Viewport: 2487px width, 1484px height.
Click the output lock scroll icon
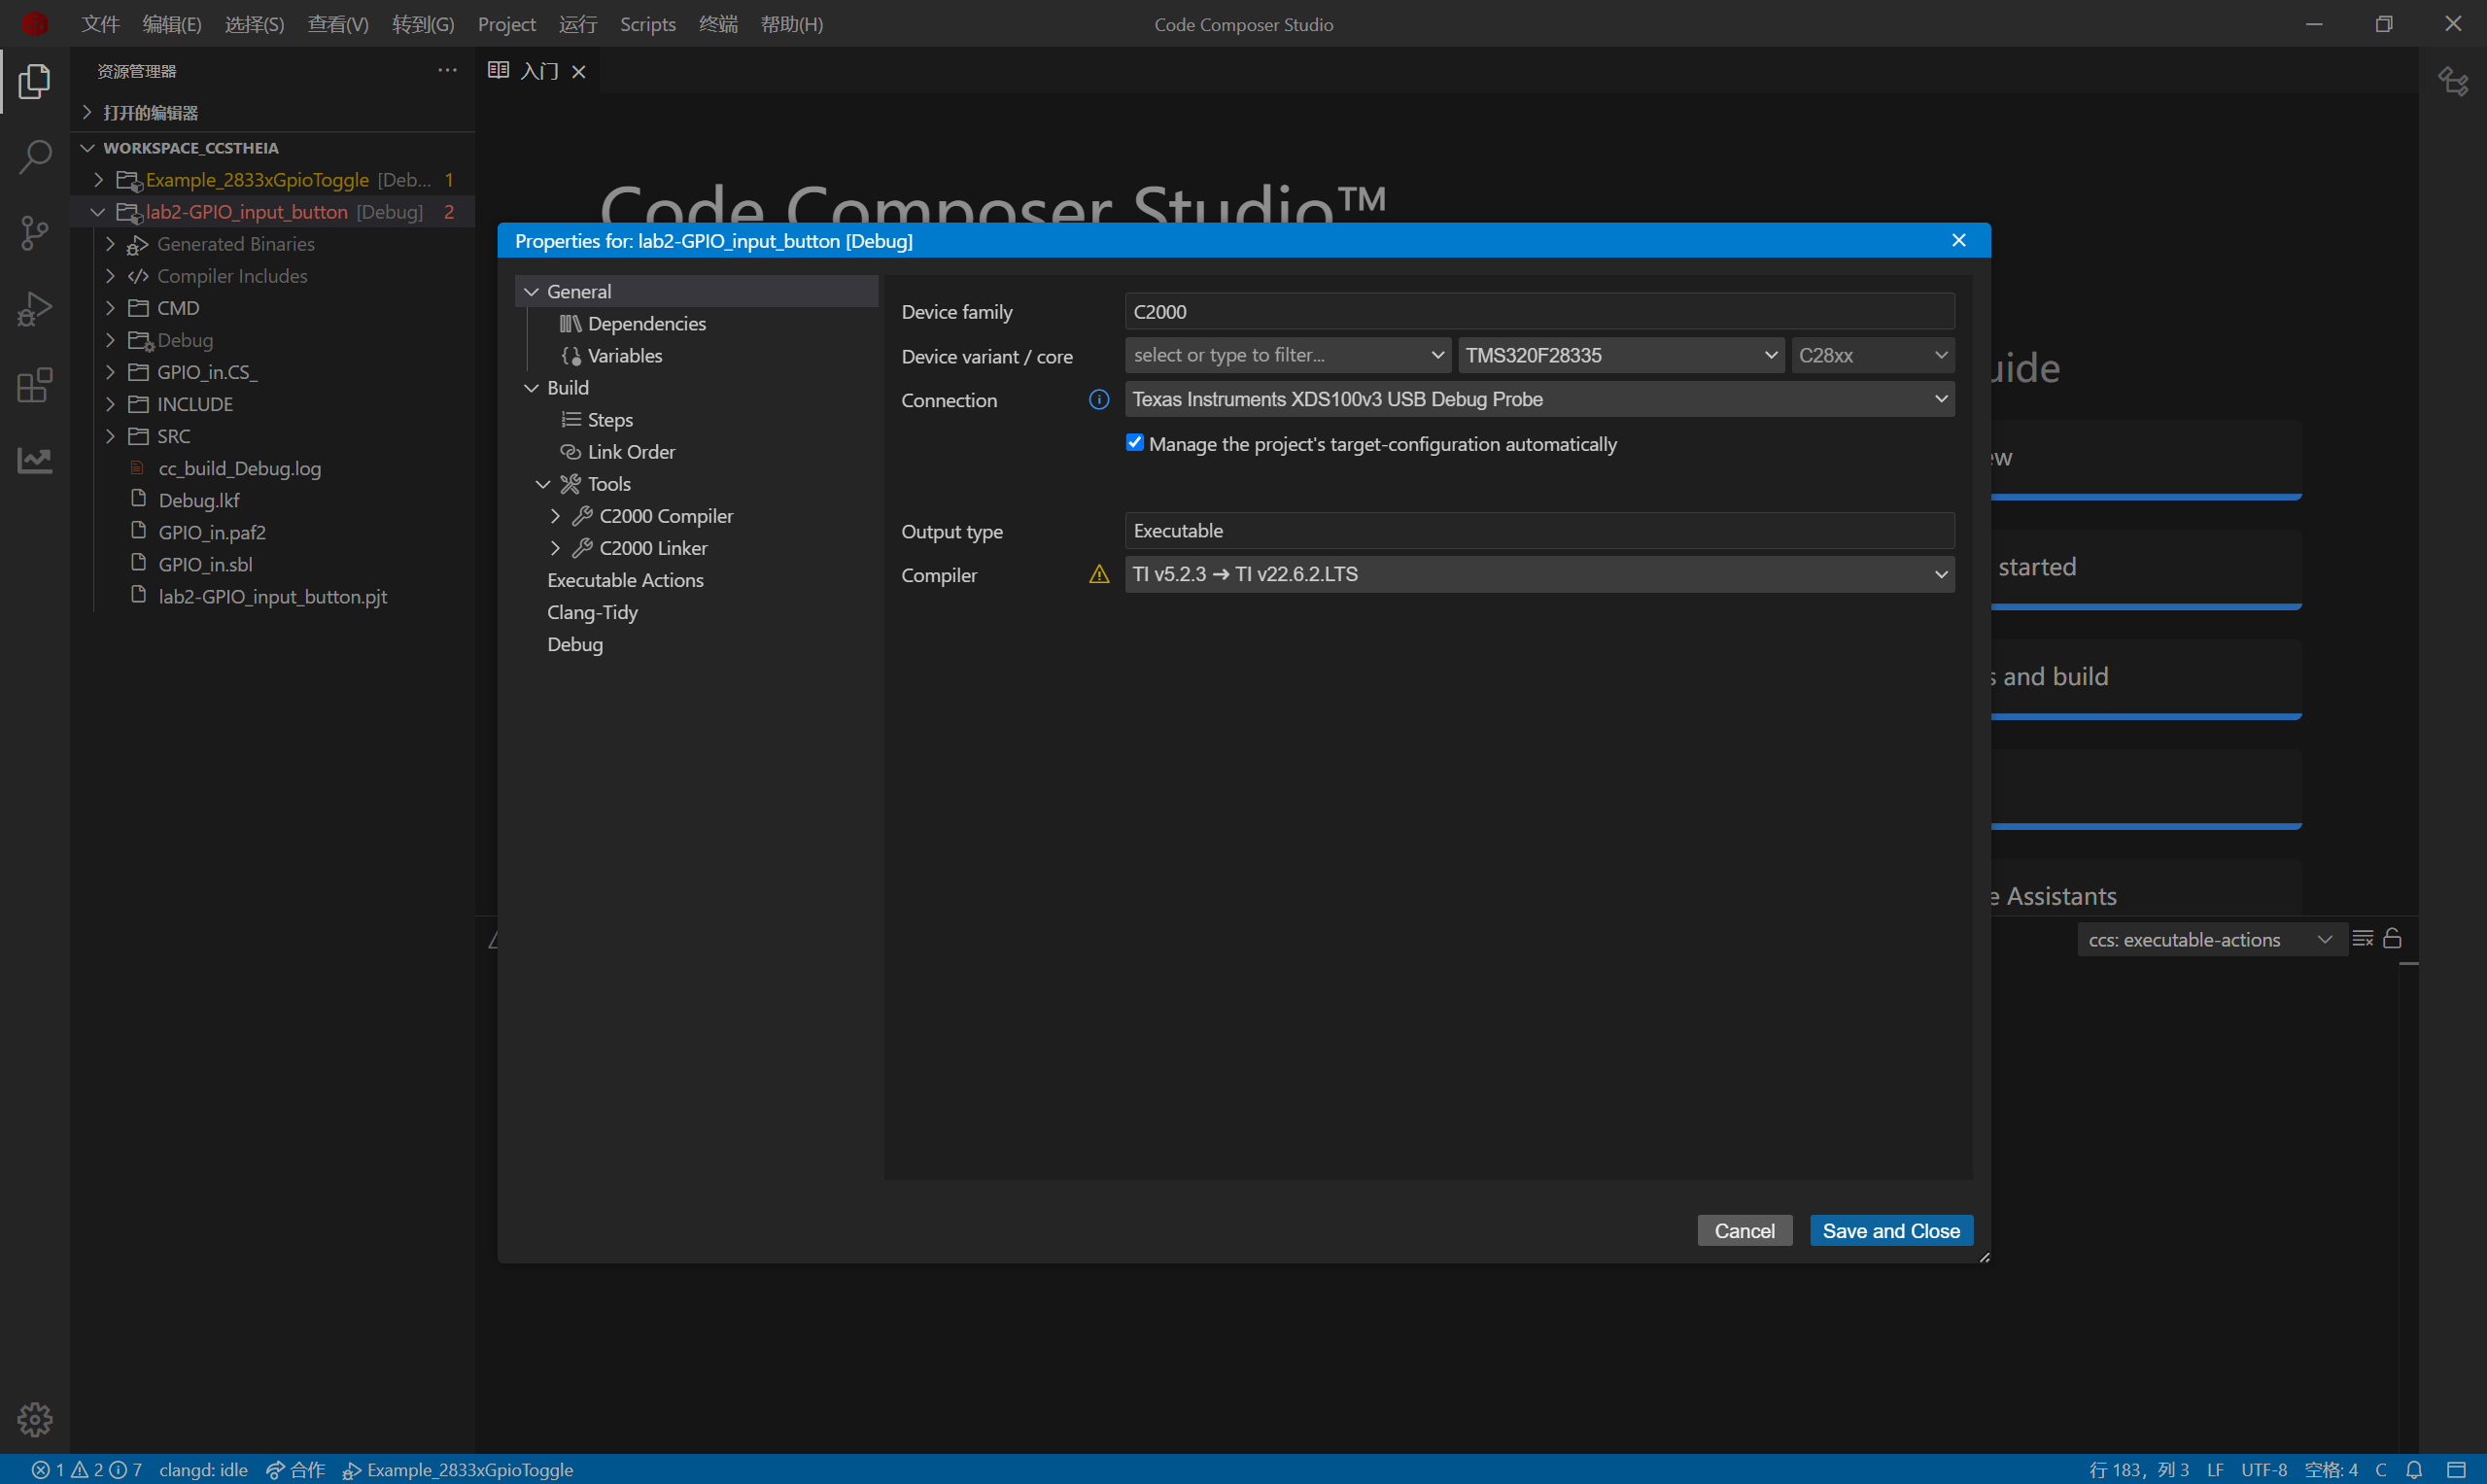tap(2392, 939)
